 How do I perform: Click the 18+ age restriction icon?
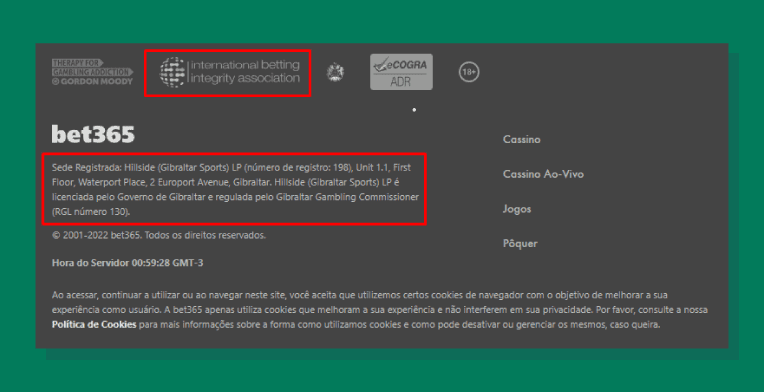pos(469,72)
